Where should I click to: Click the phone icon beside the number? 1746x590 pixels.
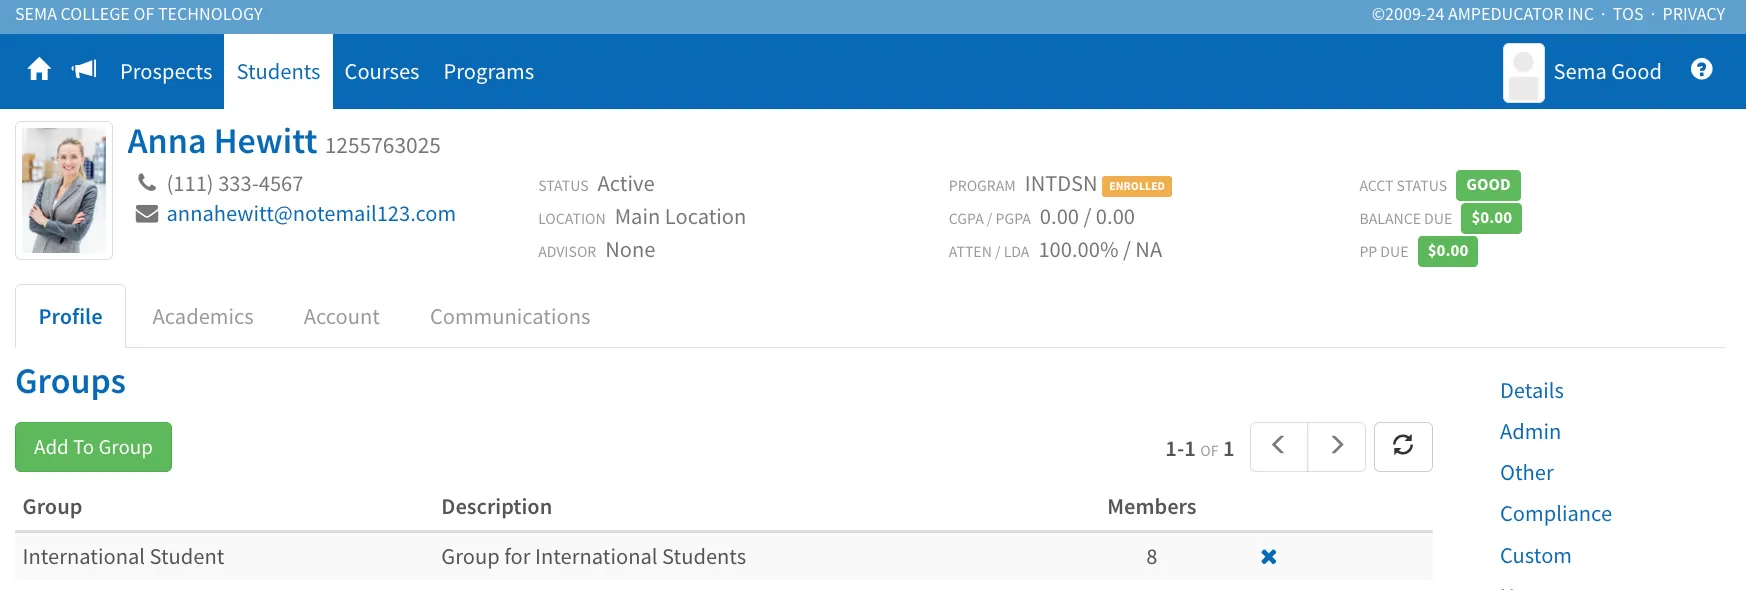[147, 183]
